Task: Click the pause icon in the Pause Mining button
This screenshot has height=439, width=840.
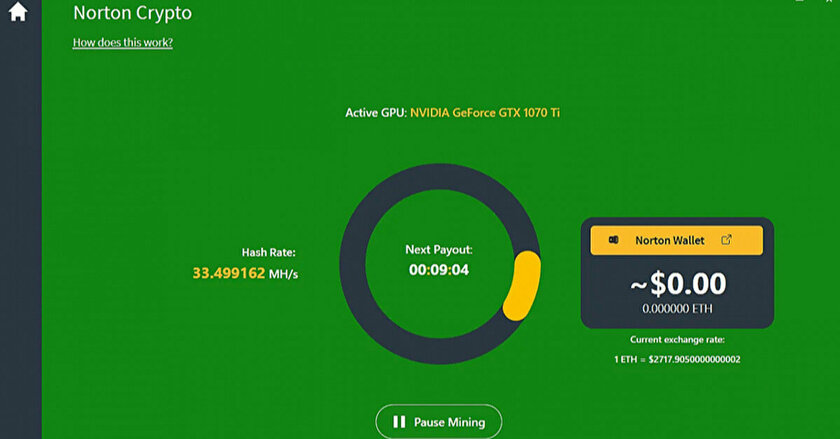Action: (x=398, y=422)
